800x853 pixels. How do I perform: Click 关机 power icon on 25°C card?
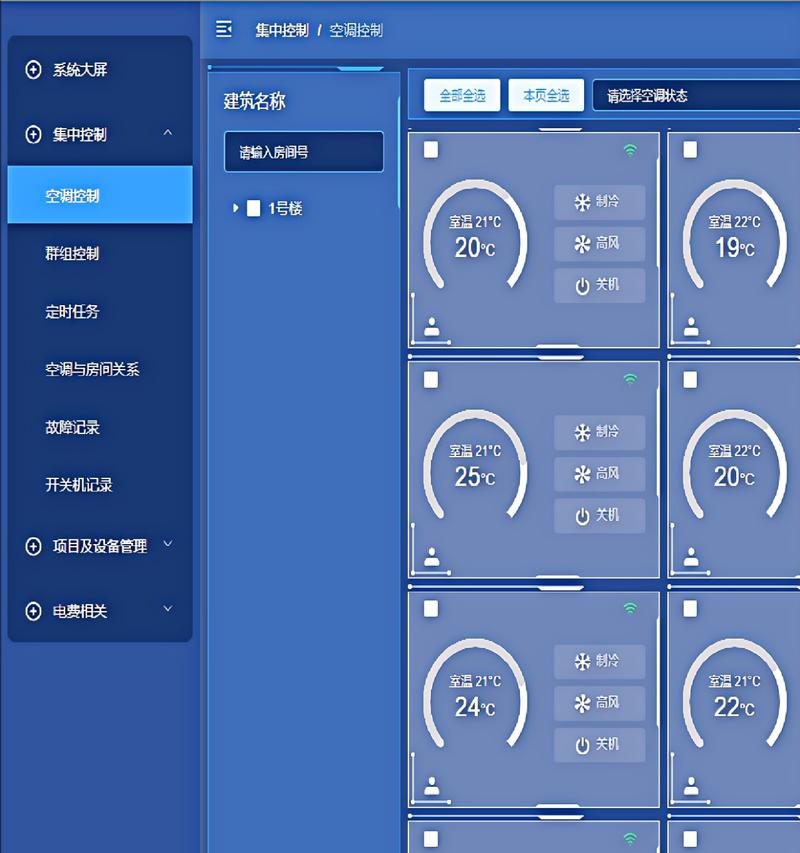pyautogui.click(x=582, y=516)
